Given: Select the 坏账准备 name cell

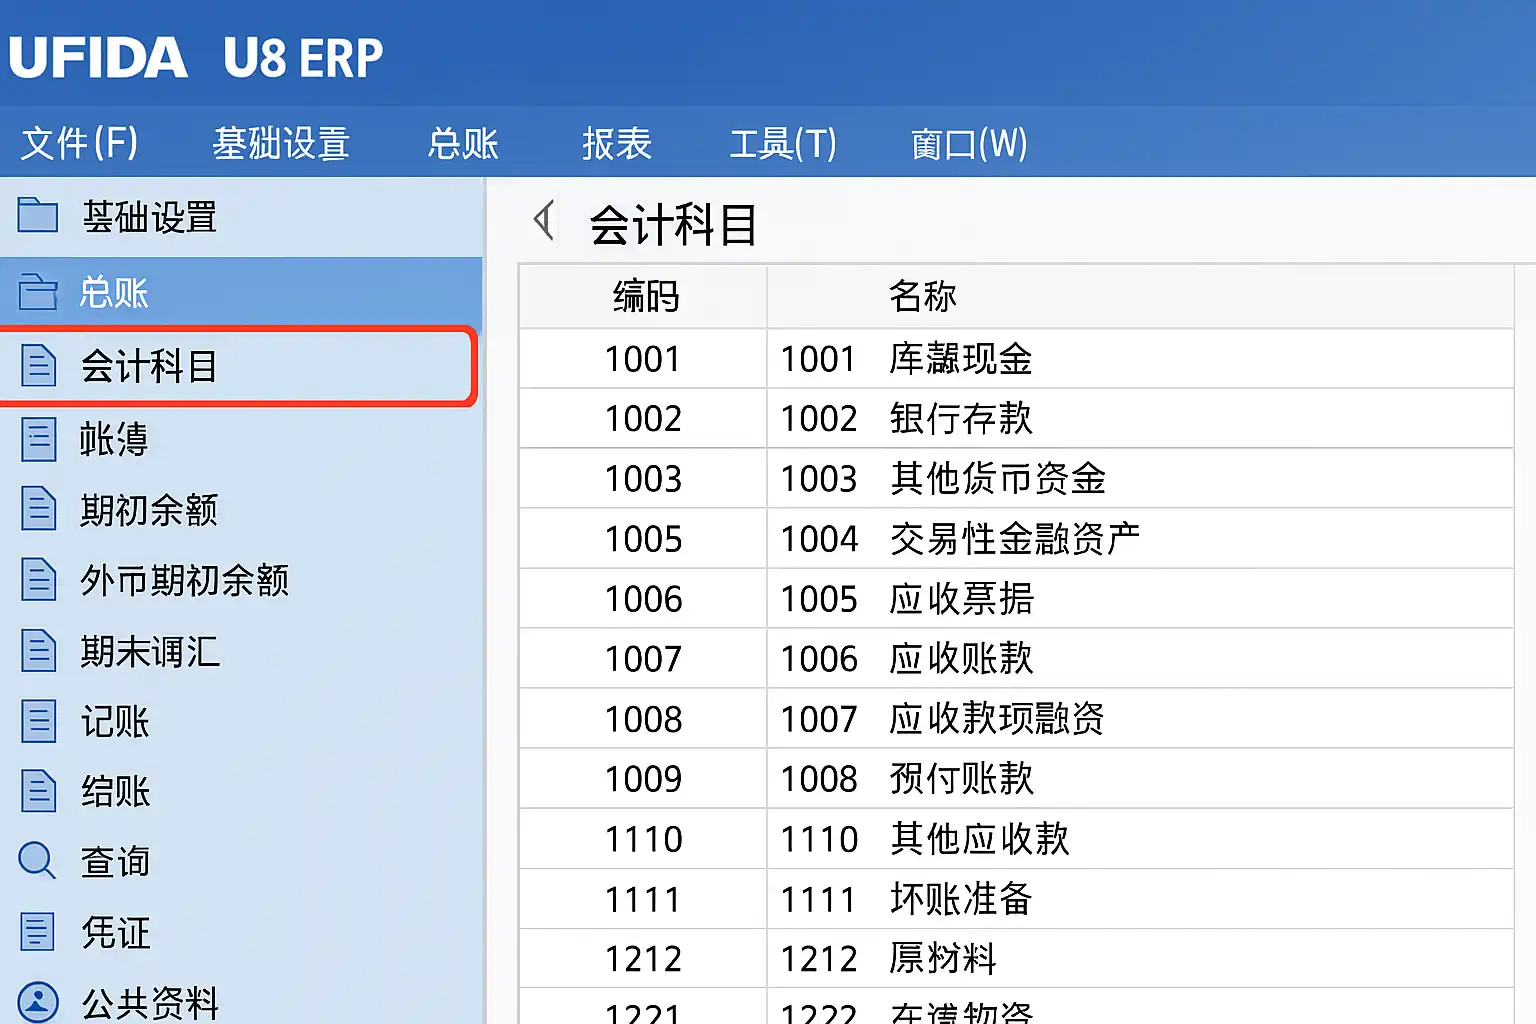Looking at the screenshot, I should click(1140, 899).
